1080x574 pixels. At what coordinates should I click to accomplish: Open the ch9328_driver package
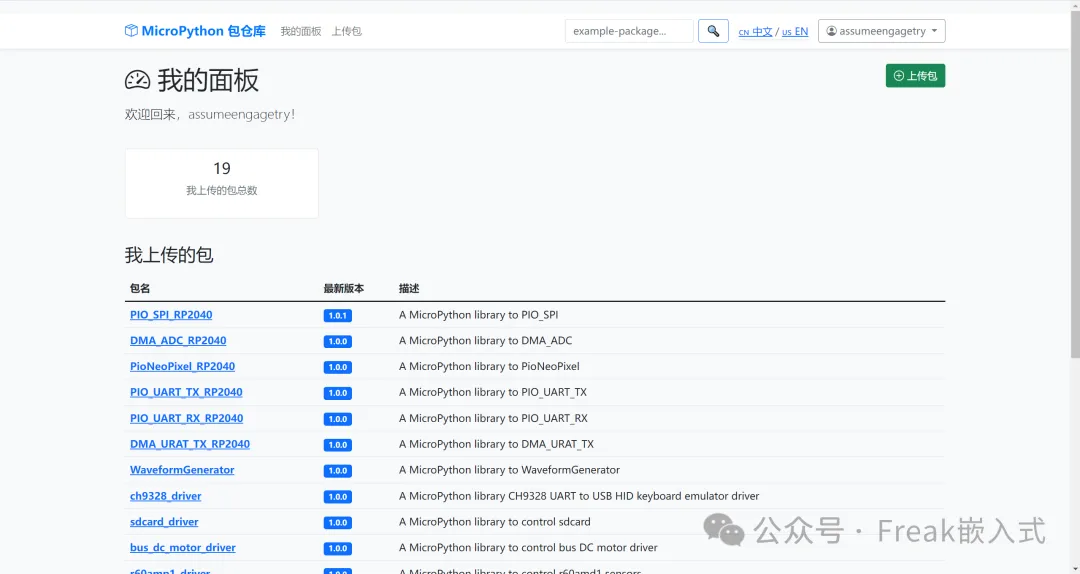point(165,496)
